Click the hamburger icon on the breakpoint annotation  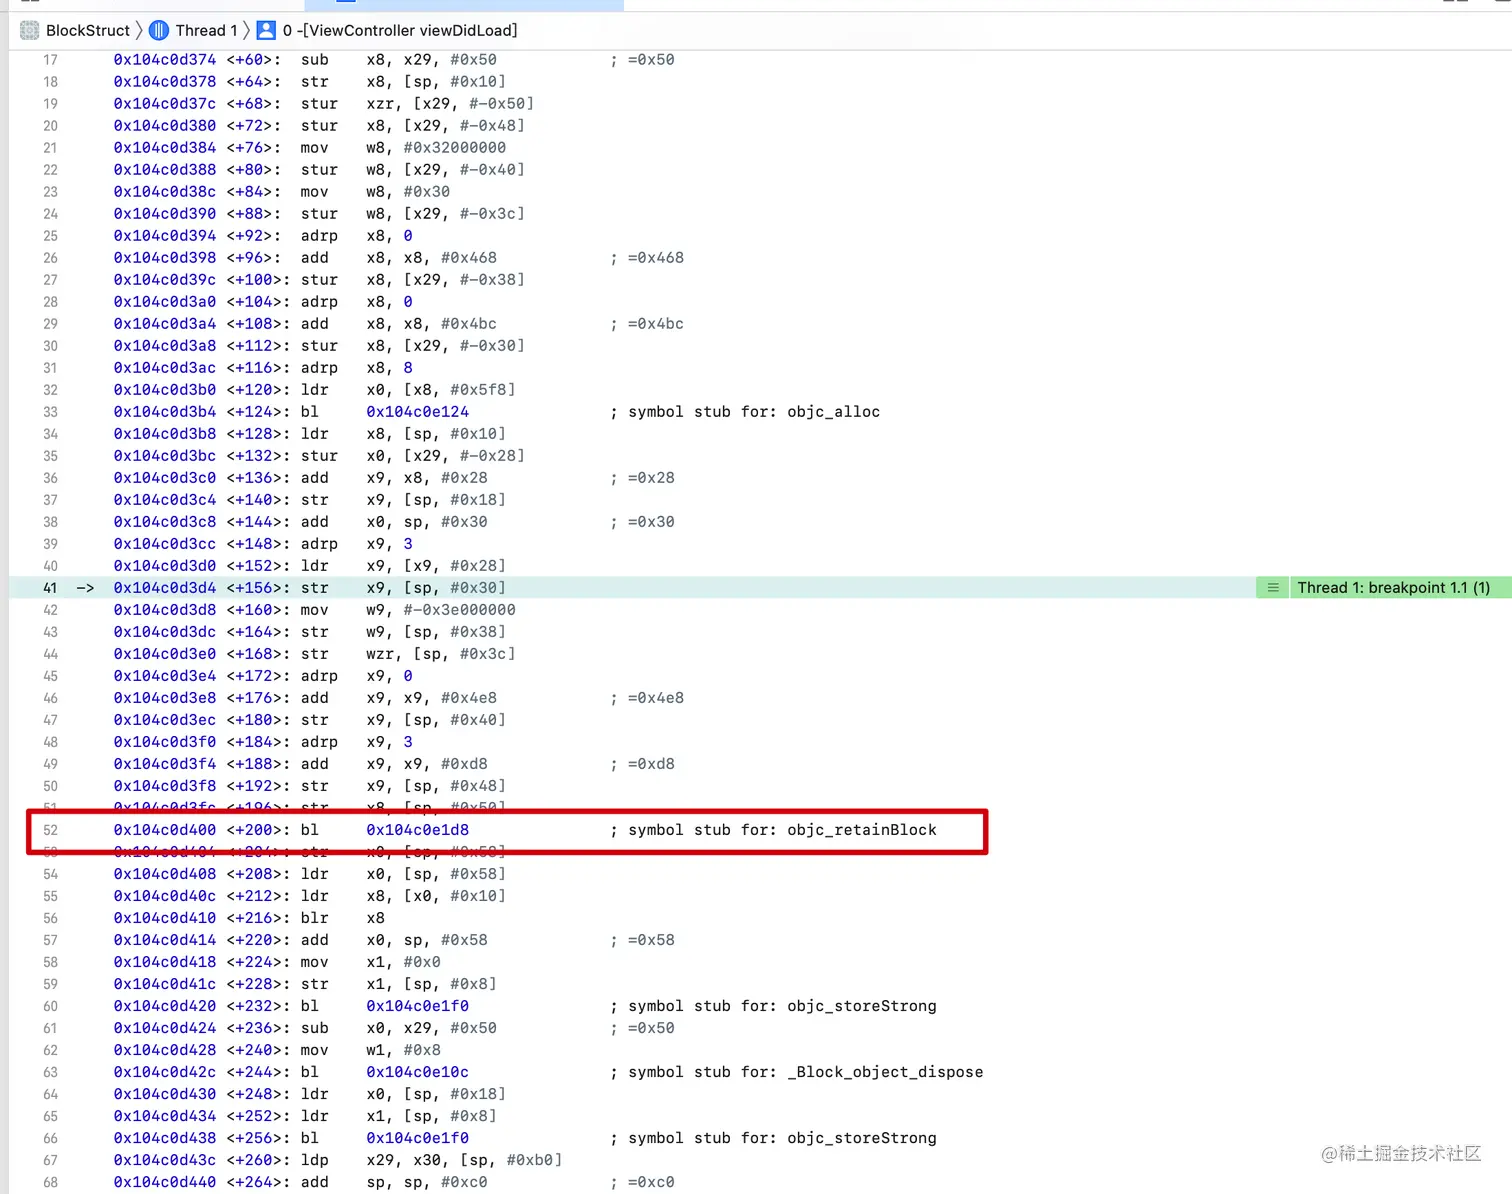click(1271, 588)
